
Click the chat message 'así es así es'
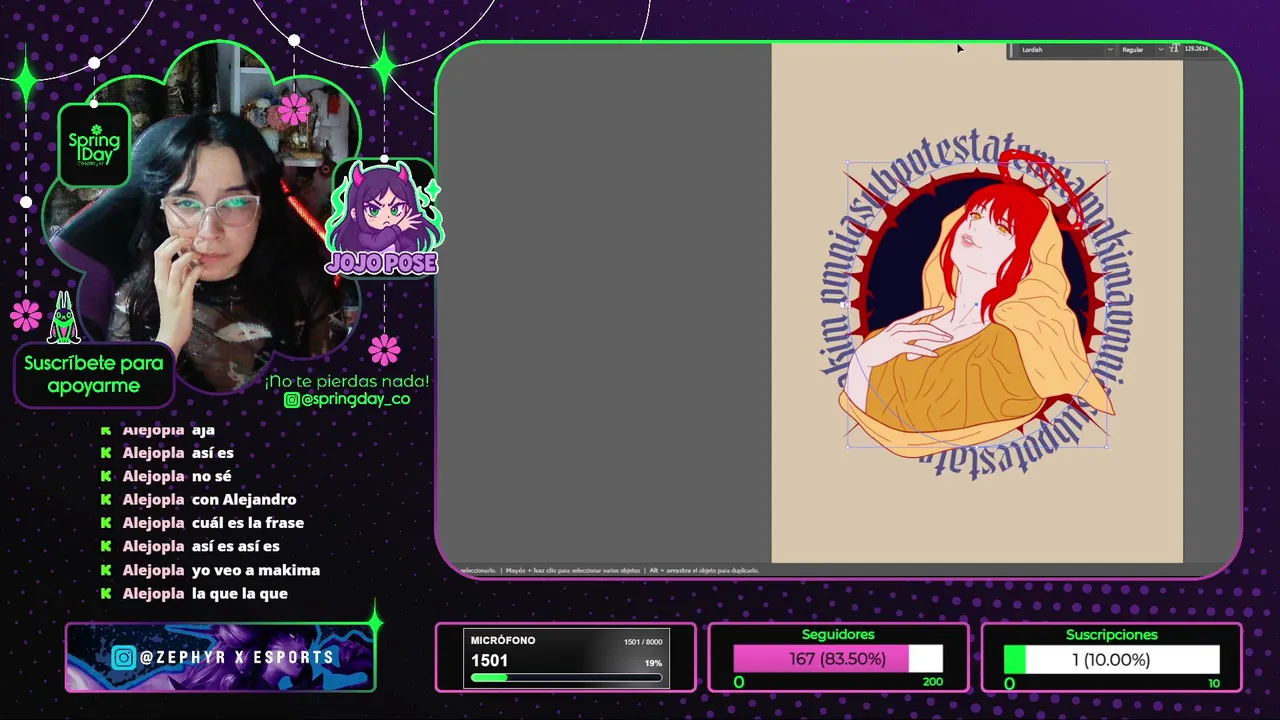236,546
